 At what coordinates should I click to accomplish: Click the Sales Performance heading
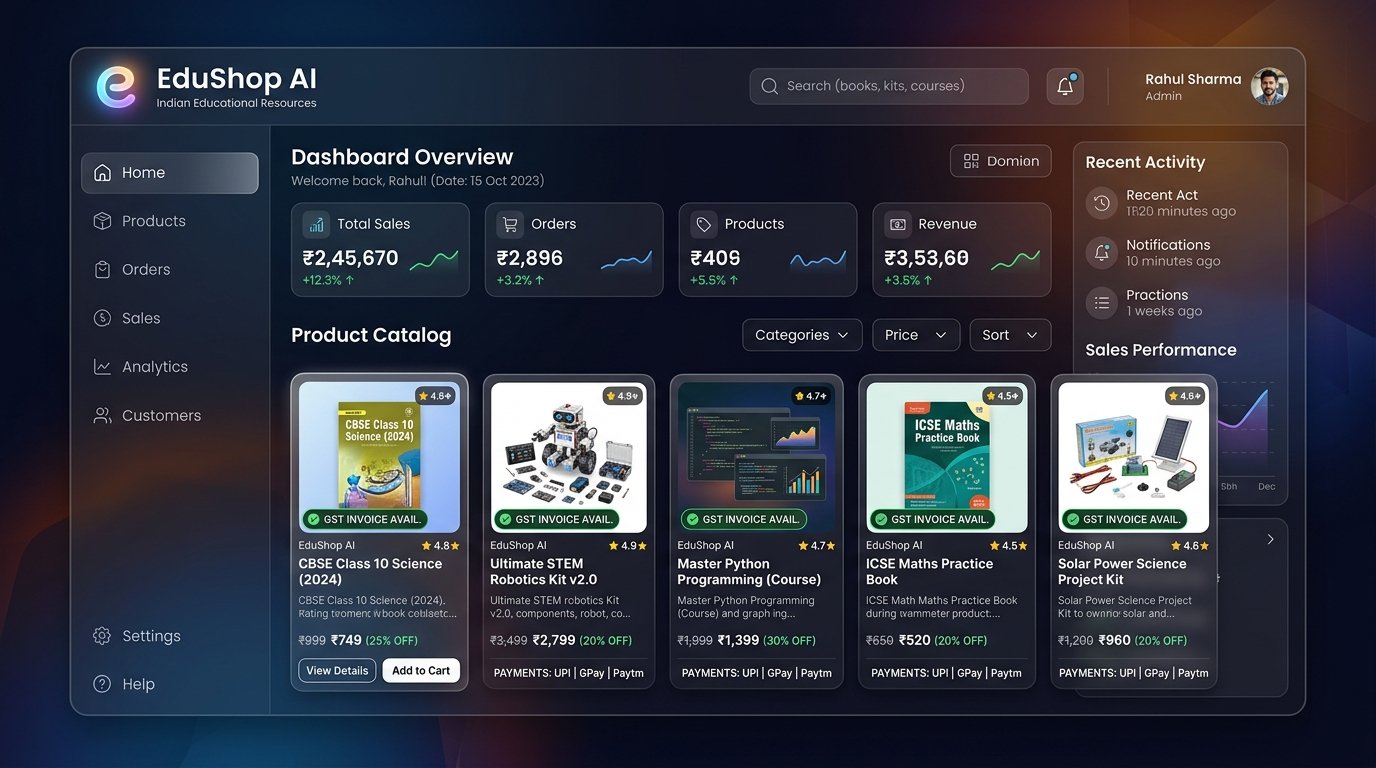[x=1161, y=350]
